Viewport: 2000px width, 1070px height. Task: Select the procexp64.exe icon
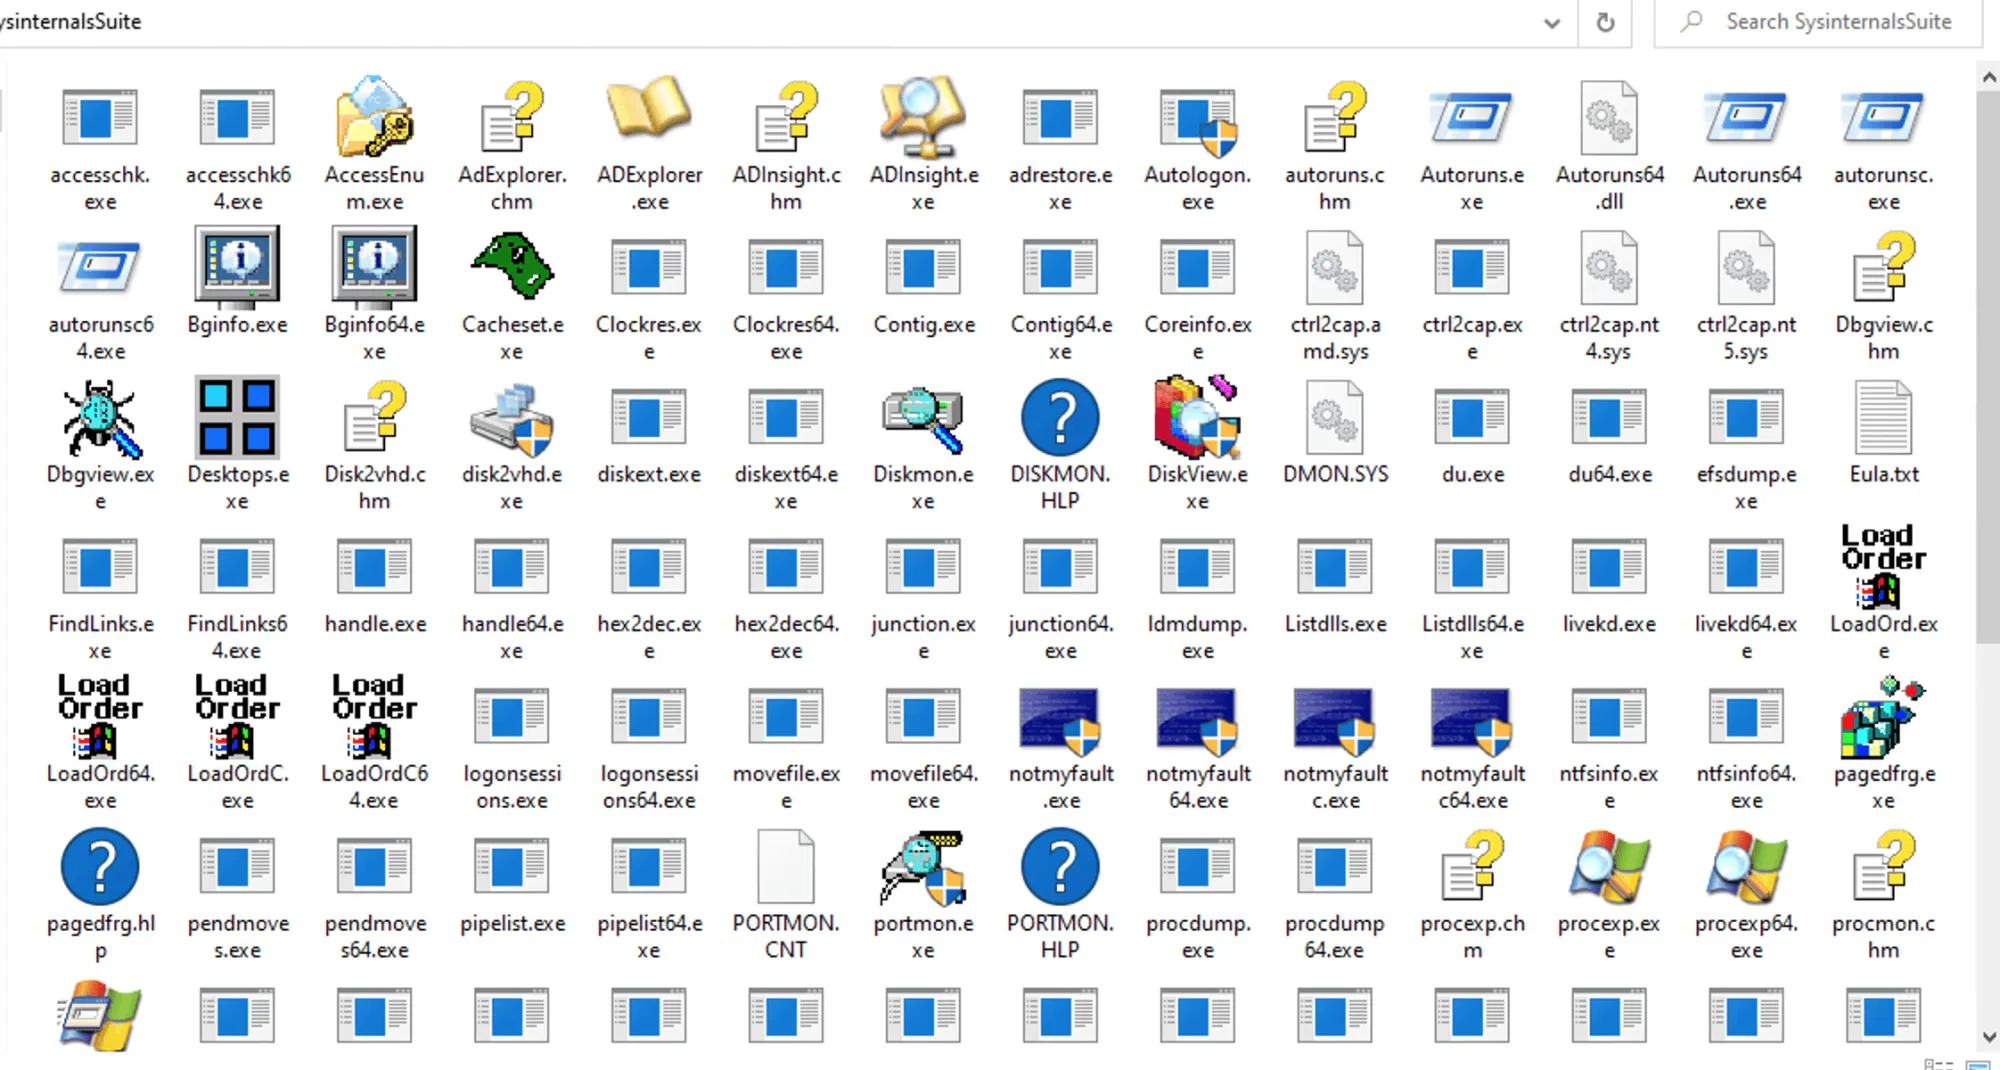point(1746,867)
